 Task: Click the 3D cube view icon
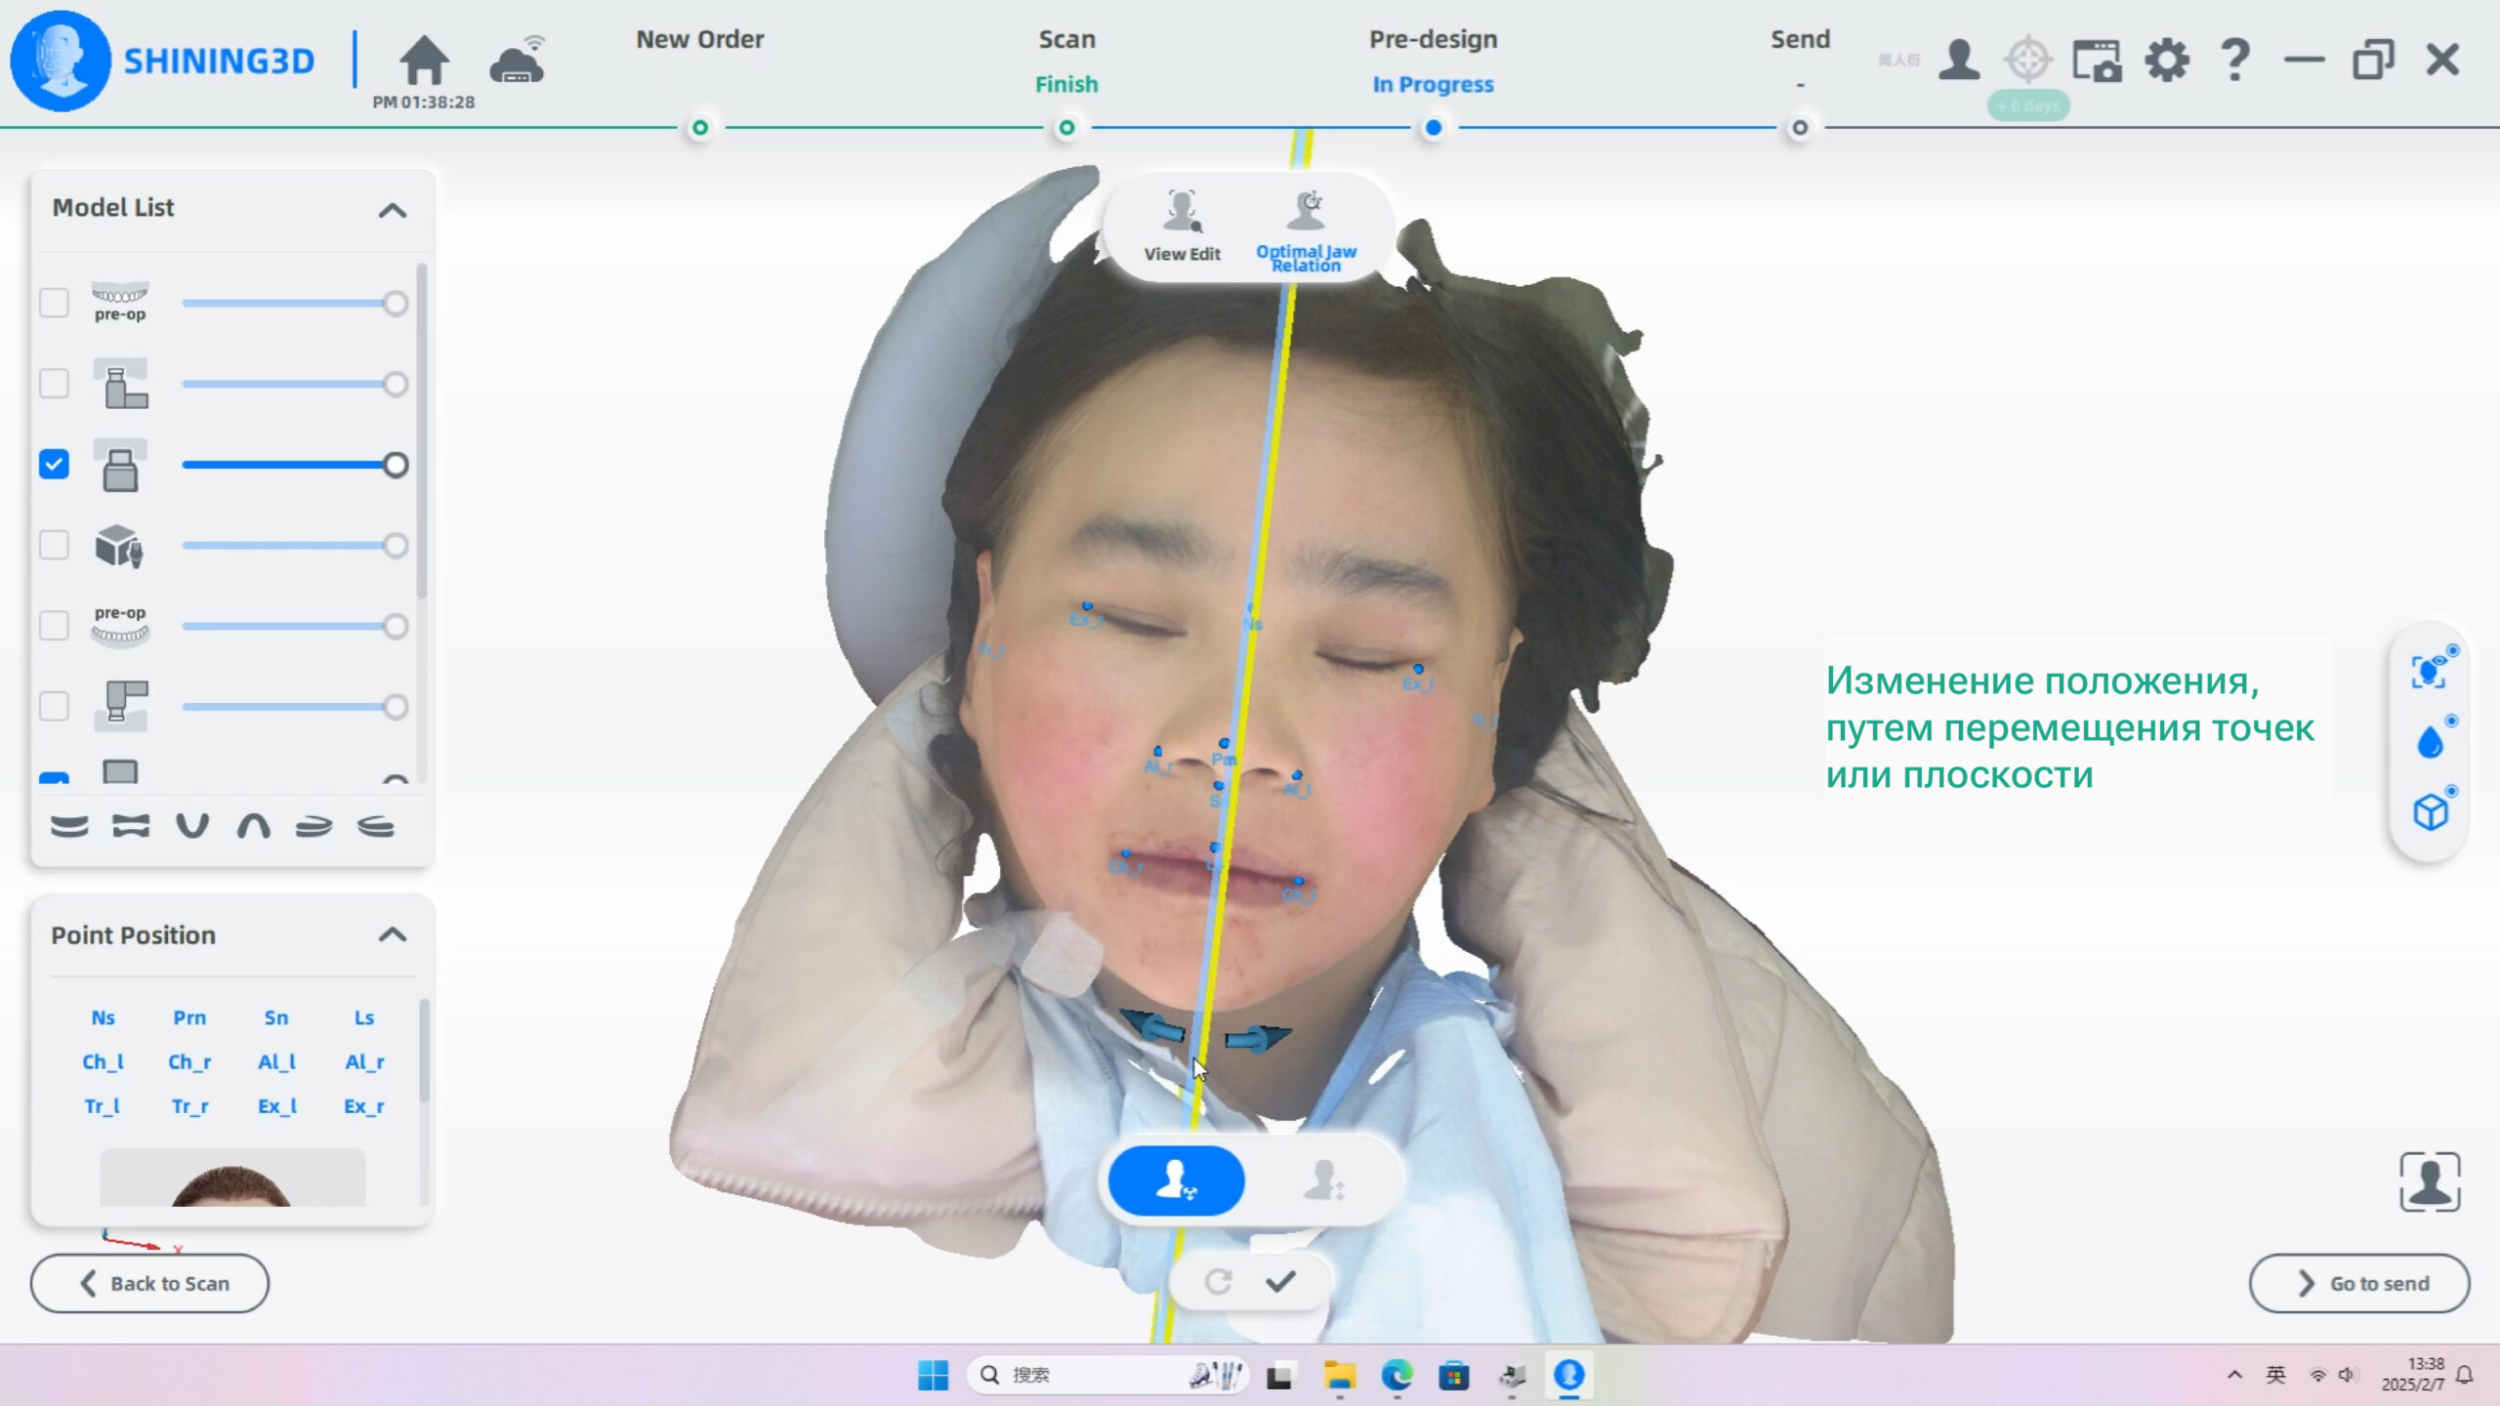click(2430, 811)
